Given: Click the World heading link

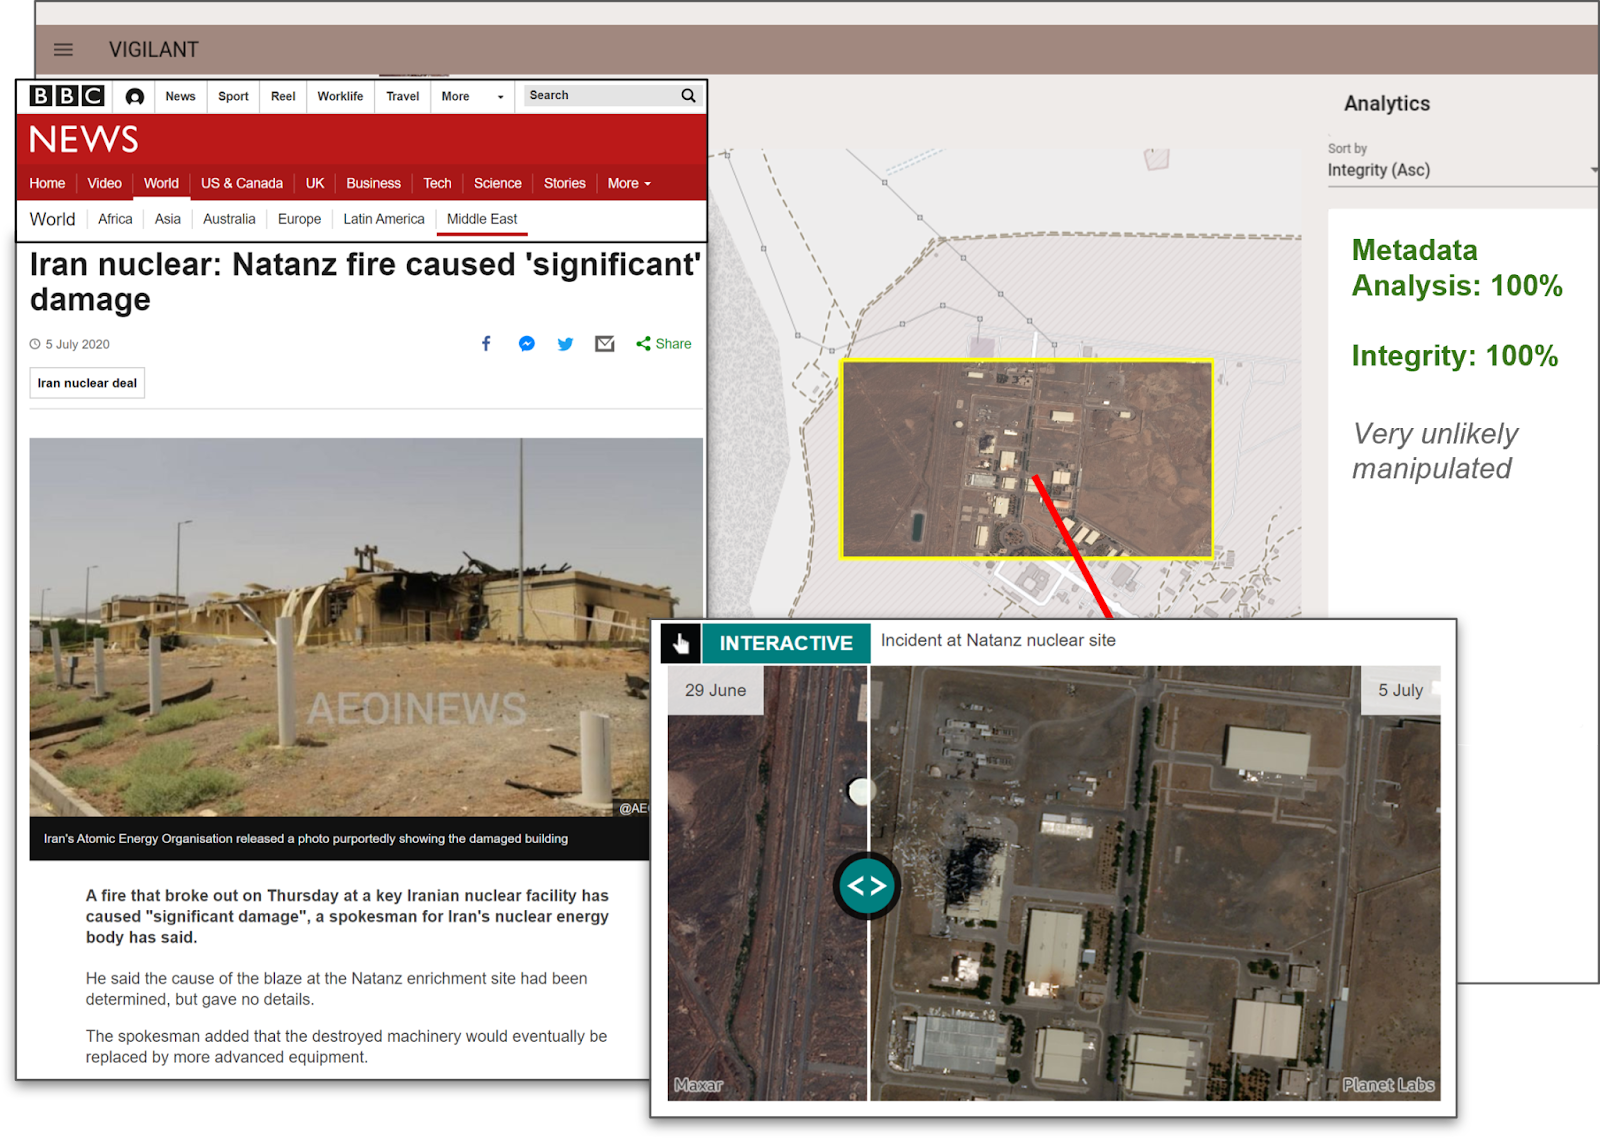Looking at the screenshot, I should point(52,219).
